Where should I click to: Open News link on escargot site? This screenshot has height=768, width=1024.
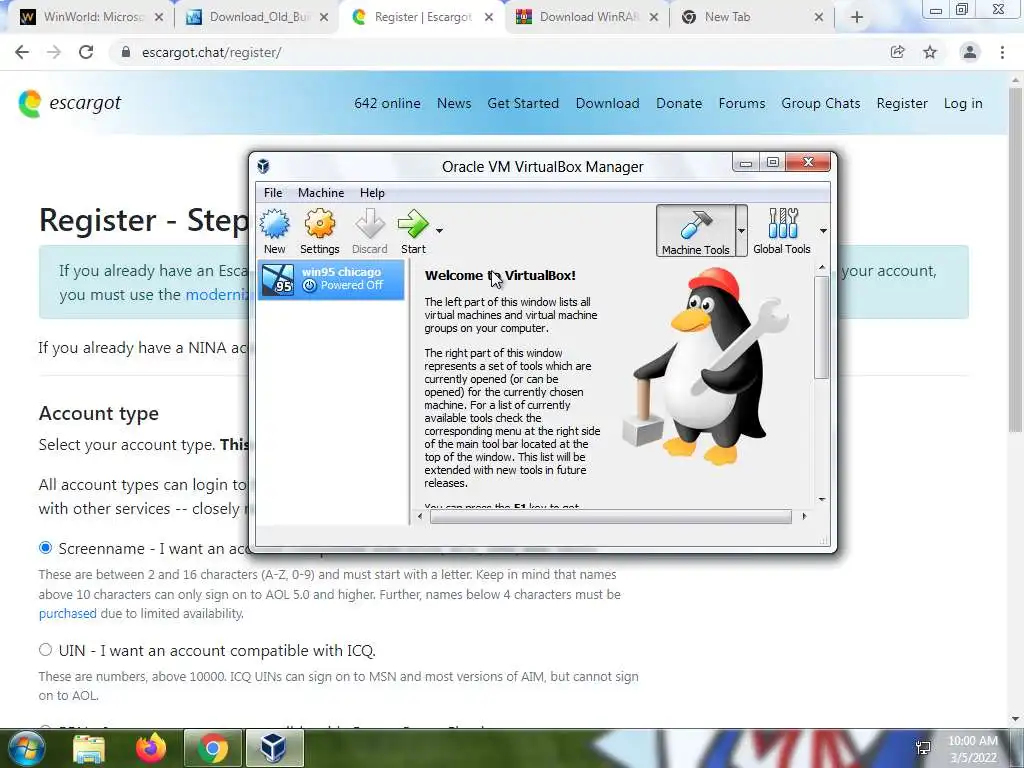click(x=454, y=103)
